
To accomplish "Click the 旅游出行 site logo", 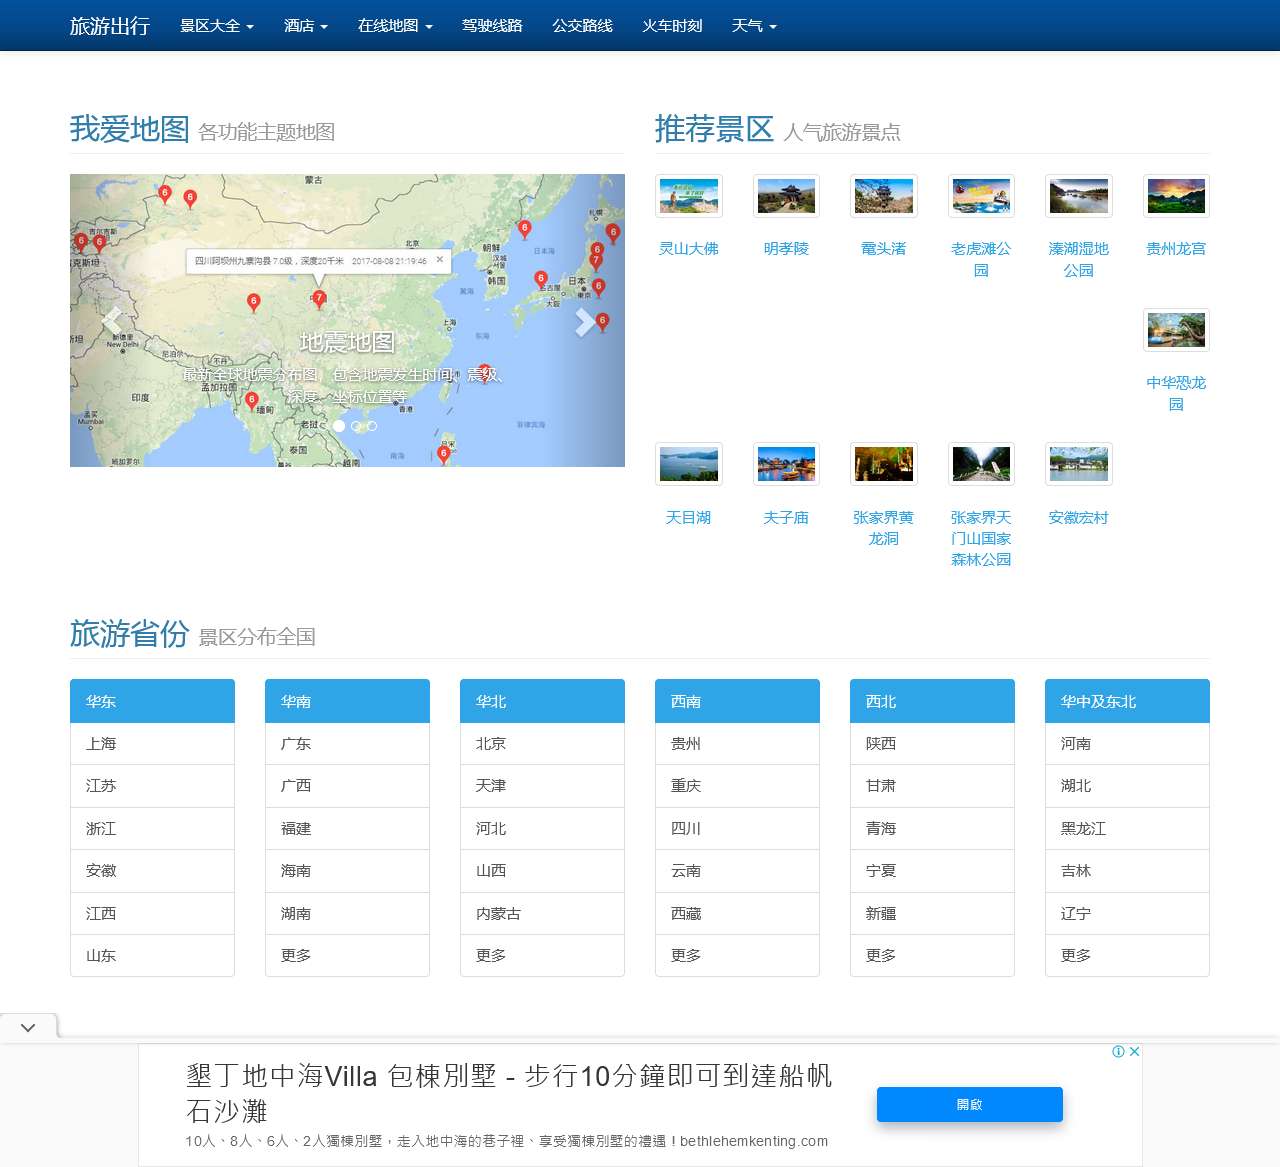I will (x=110, y=25).
